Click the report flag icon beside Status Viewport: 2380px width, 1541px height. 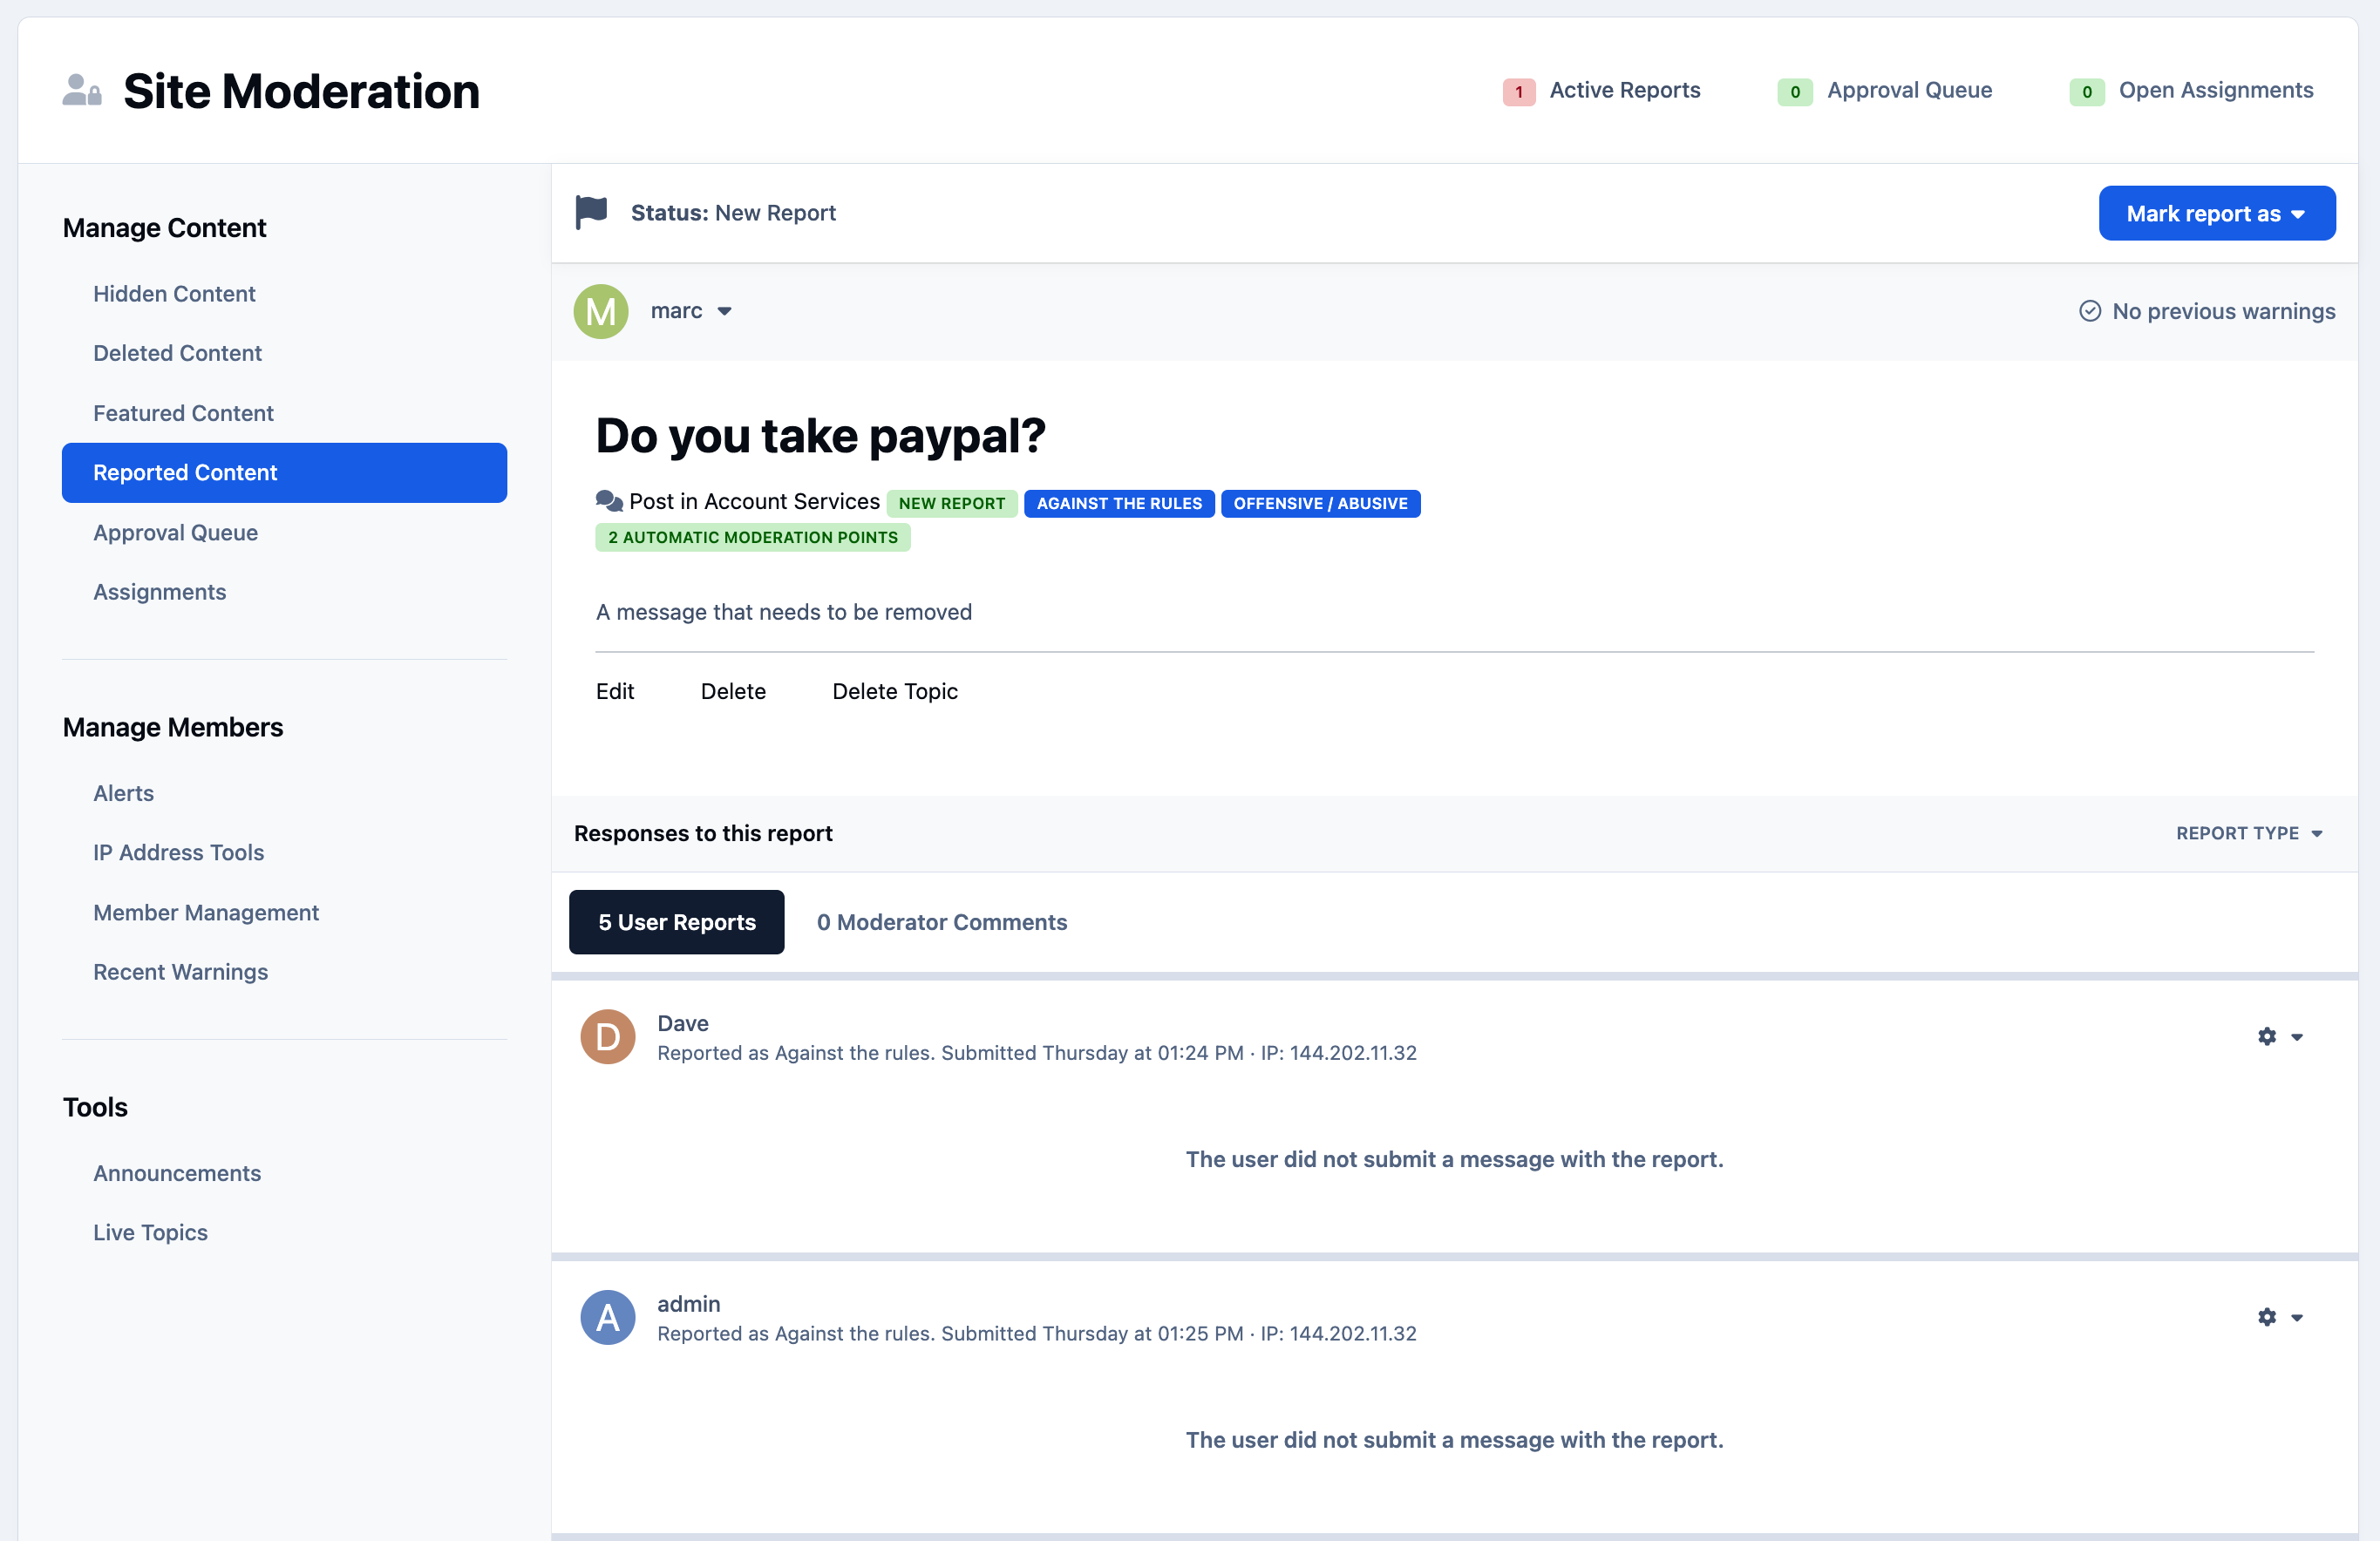591,212
